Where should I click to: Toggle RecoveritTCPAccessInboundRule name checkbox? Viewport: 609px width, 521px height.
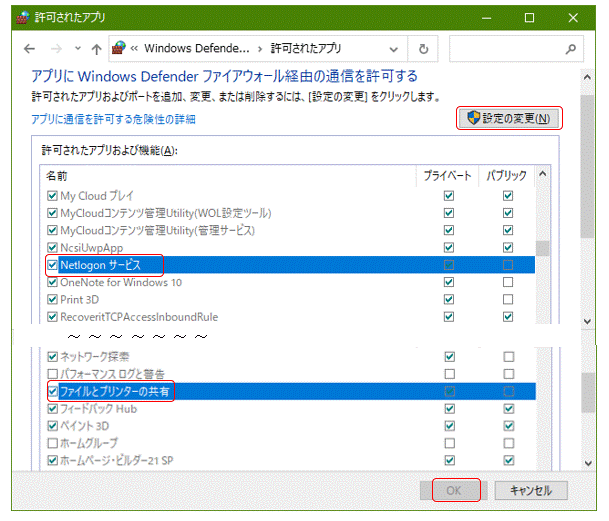(x=52, y=317)
